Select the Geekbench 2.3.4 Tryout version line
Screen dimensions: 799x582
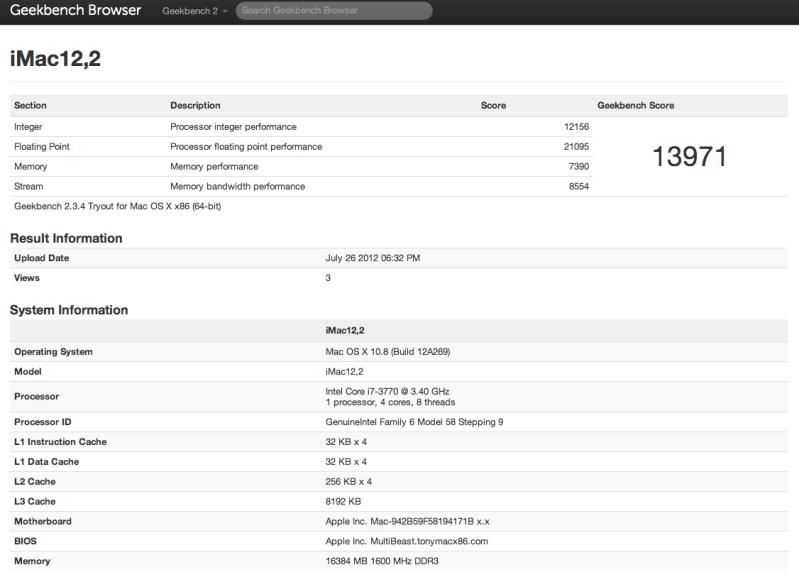click(118, 206)
